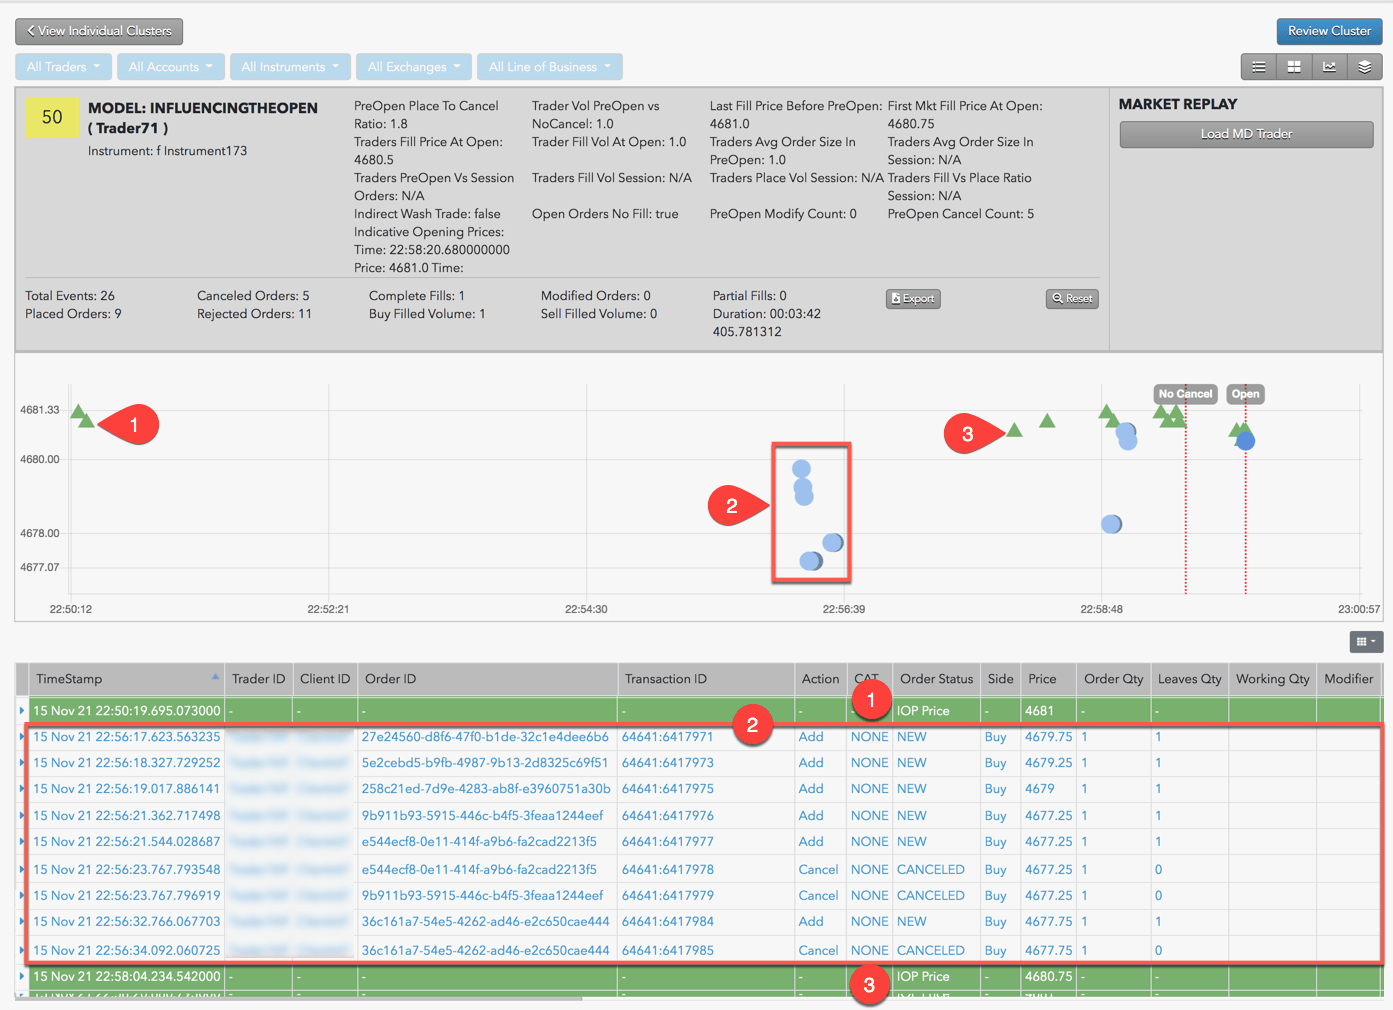The width and height of the screenshot is (1393, 1010).
Task: Reset the chart zoom
Action: (1072, 299)
